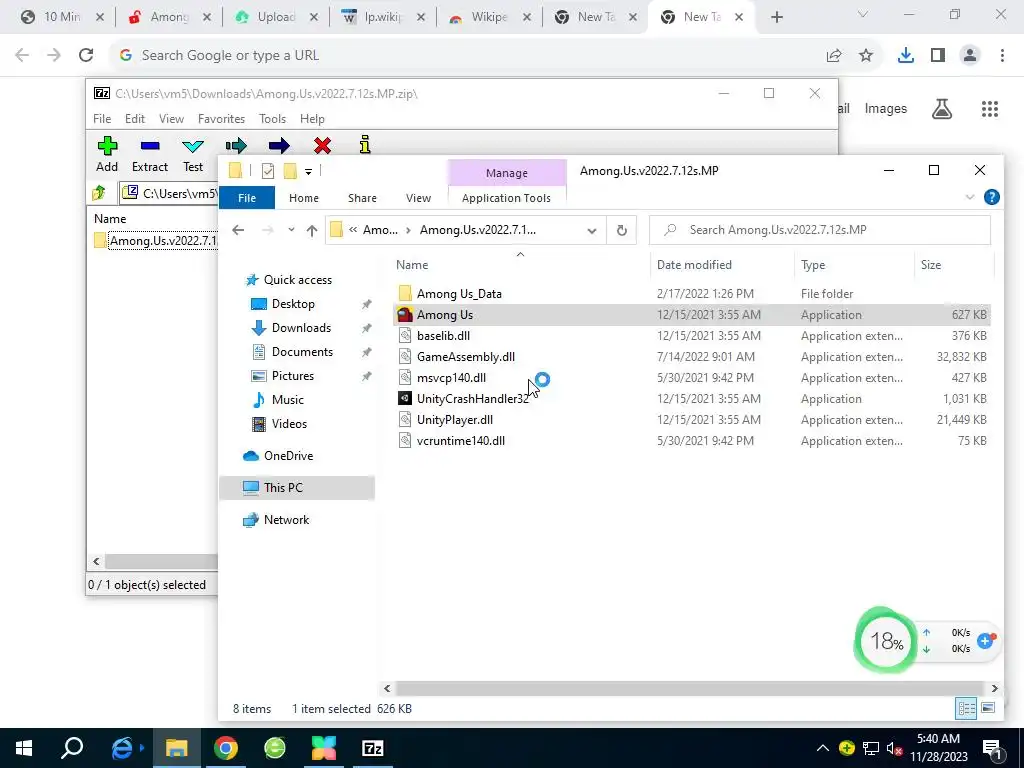
Task: Sort files by Size column
Action: pyautogui.click(x=931, y=264)
